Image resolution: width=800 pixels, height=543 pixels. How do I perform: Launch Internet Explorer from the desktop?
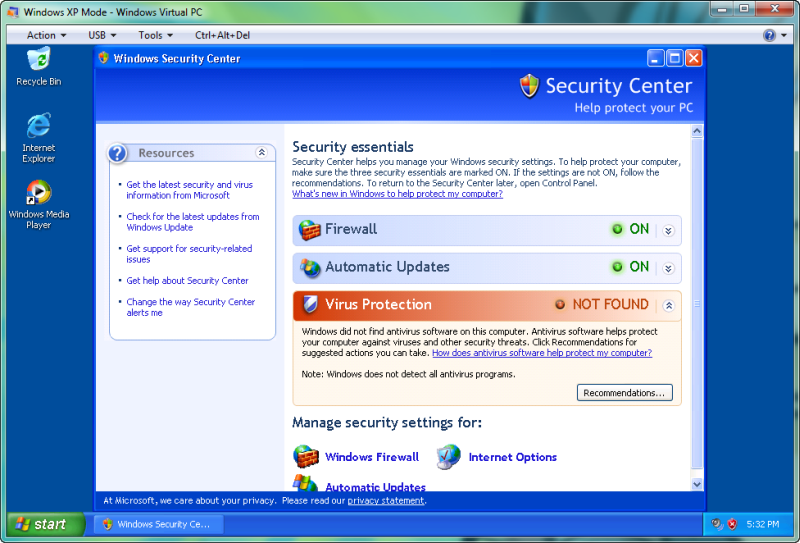(x=38, y=138)
